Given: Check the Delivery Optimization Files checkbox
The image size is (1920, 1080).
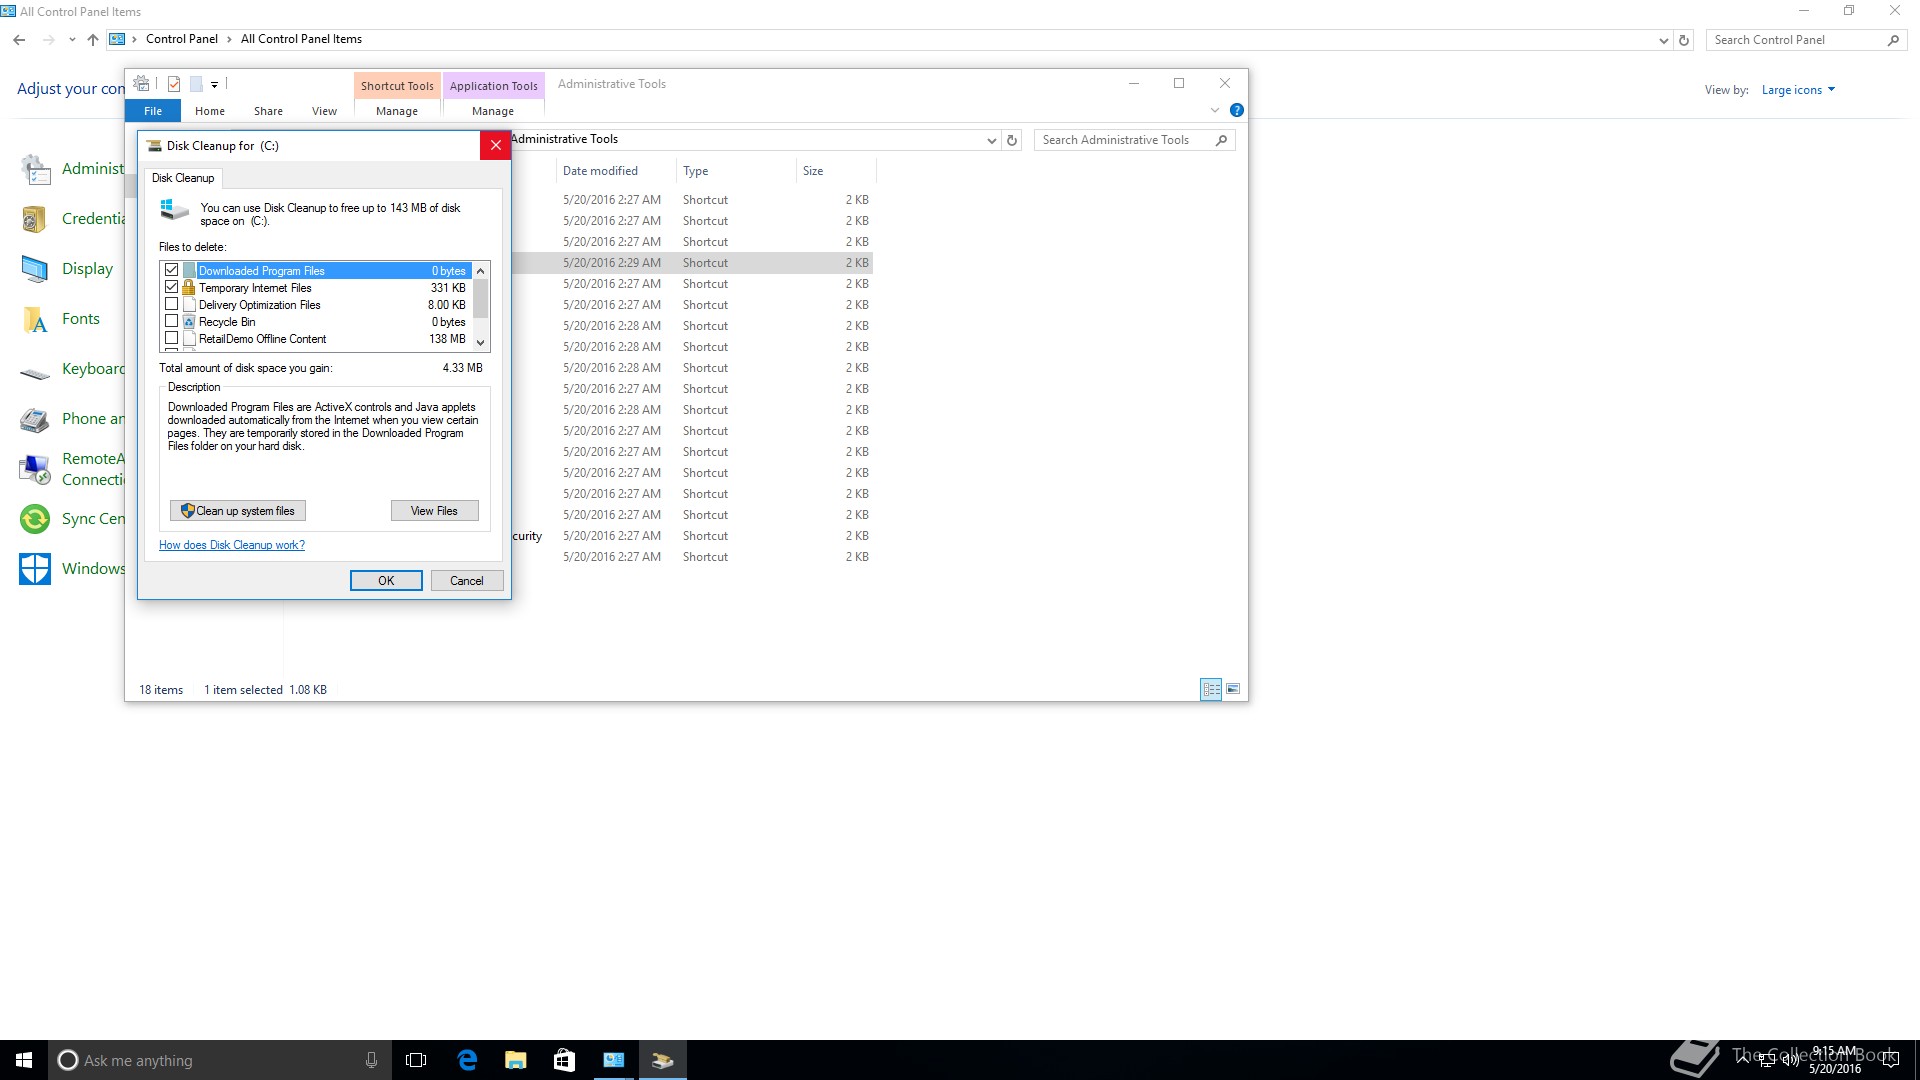Looking at the screenshot, I should [172, 305].
